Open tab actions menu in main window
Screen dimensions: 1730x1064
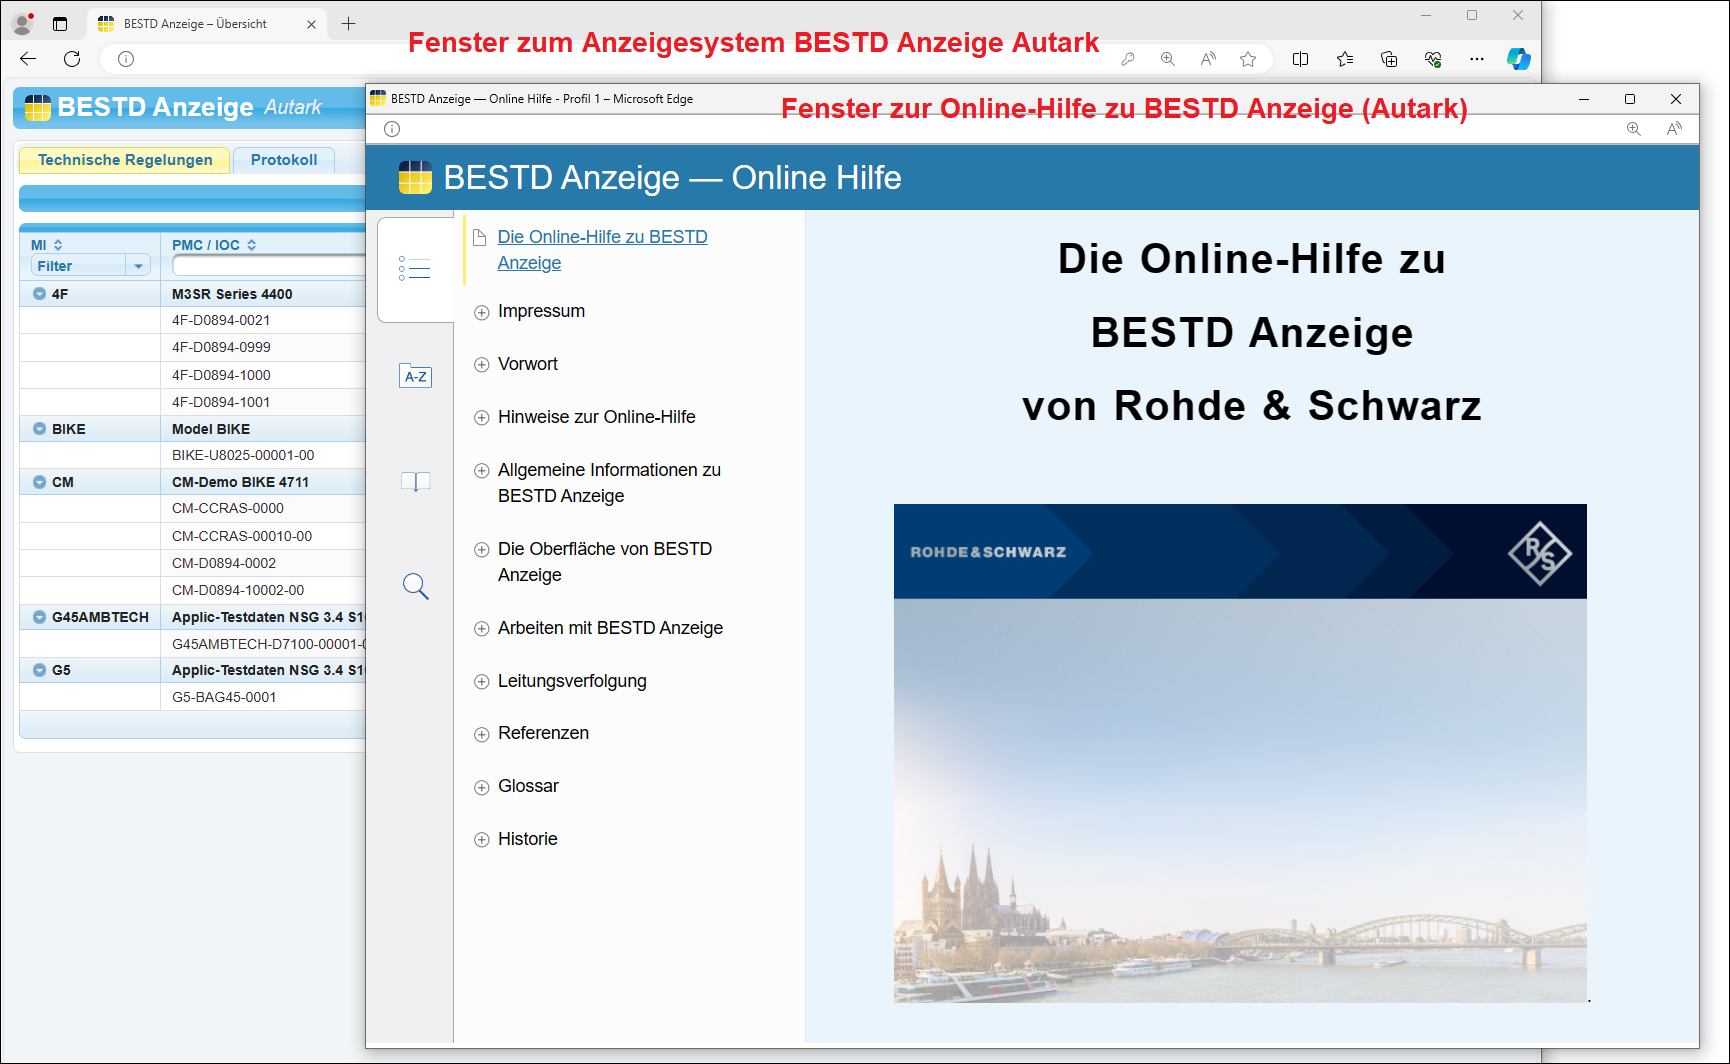tap(60, 24)
